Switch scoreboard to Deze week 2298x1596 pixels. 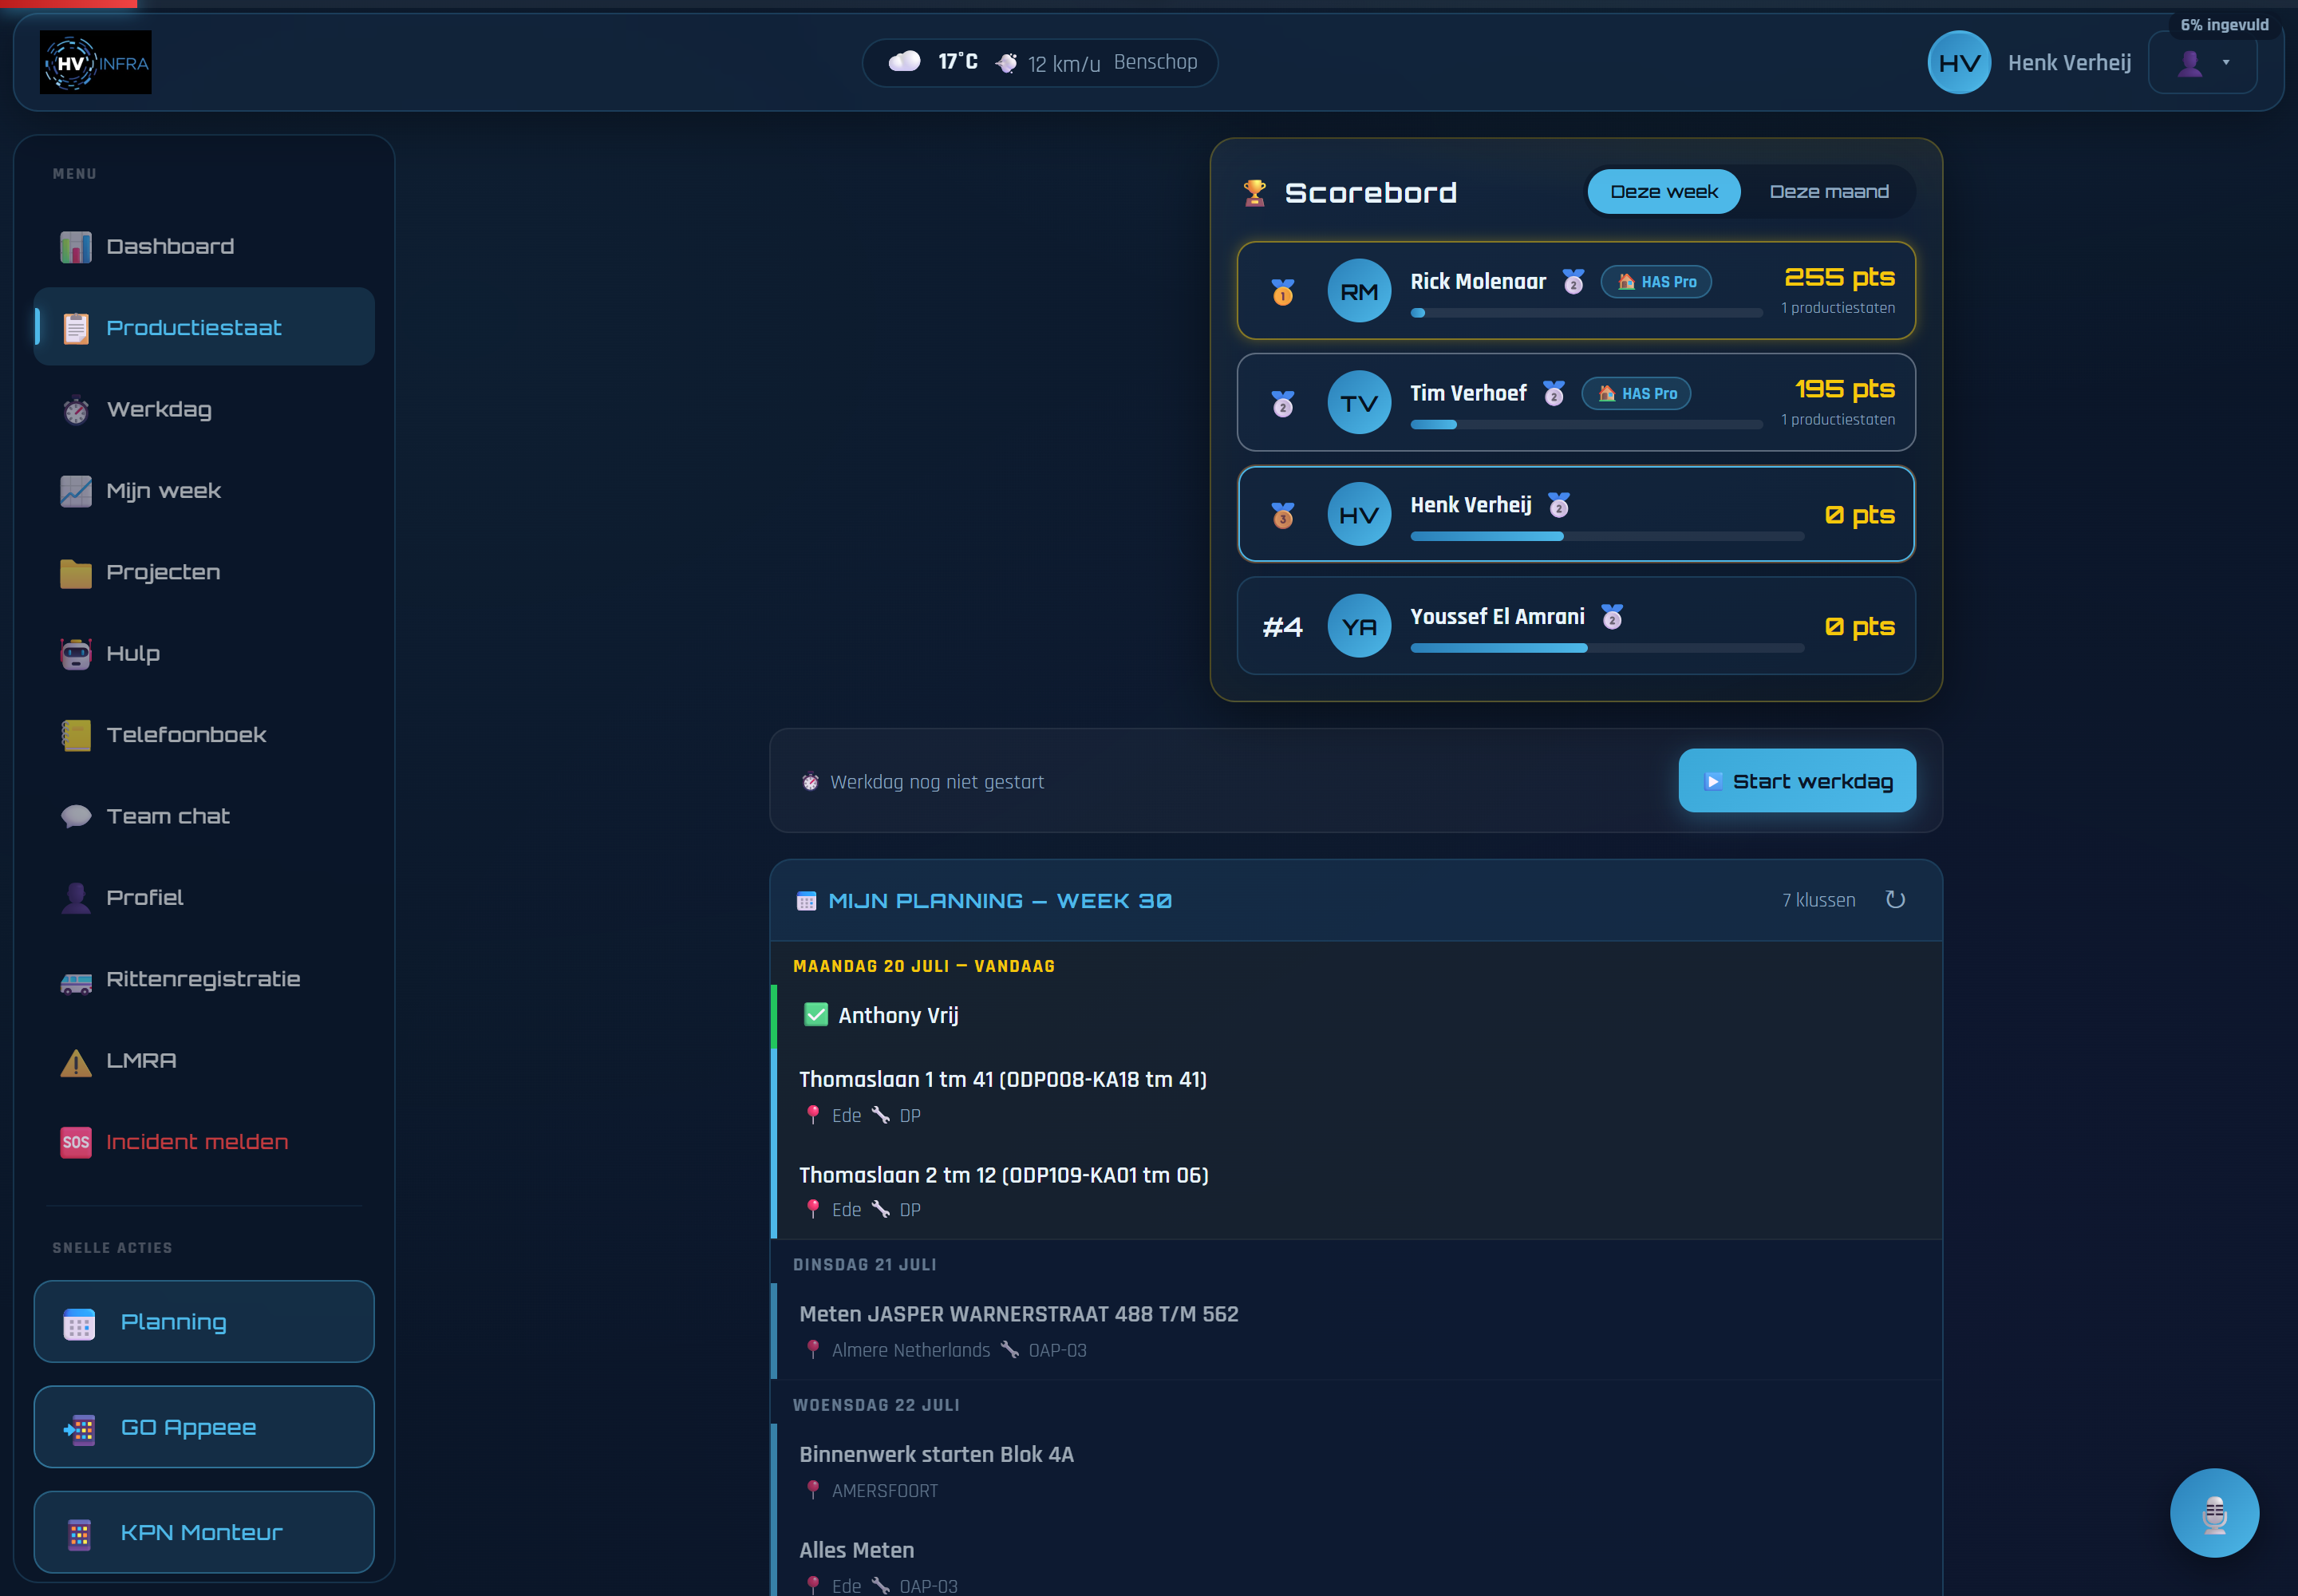(1664, 191)
